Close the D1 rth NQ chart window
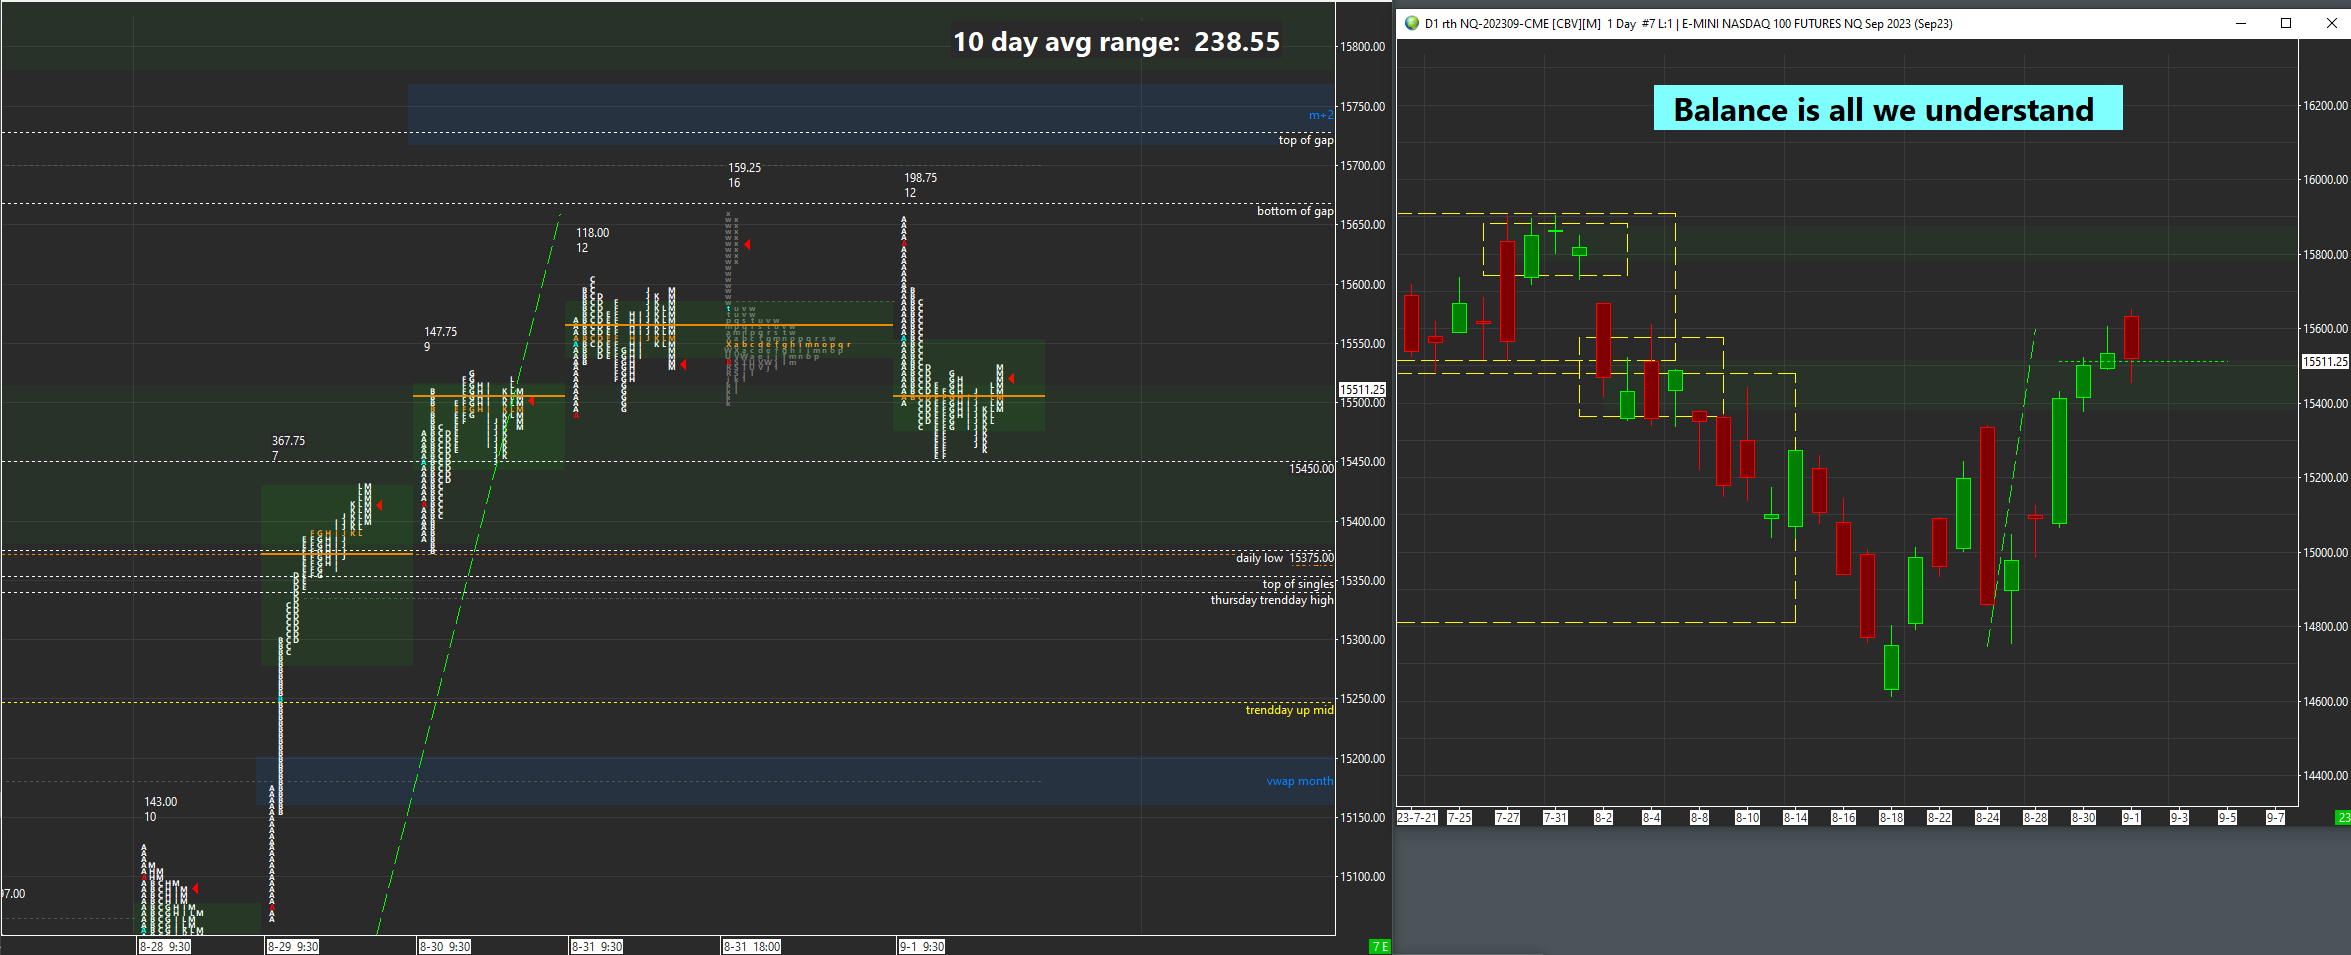The width and height of the screenshot is (2351, 955). 2331,23
